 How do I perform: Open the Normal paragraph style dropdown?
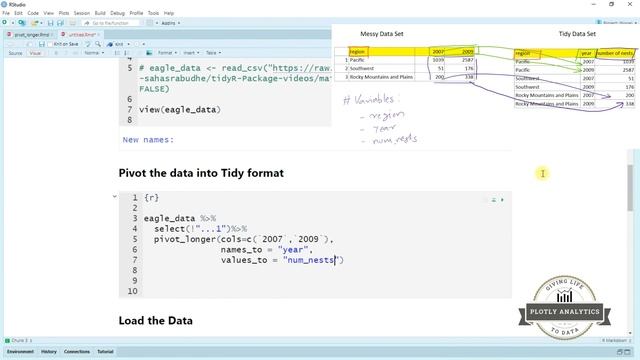pyautogui.click(x=94, y=53)
